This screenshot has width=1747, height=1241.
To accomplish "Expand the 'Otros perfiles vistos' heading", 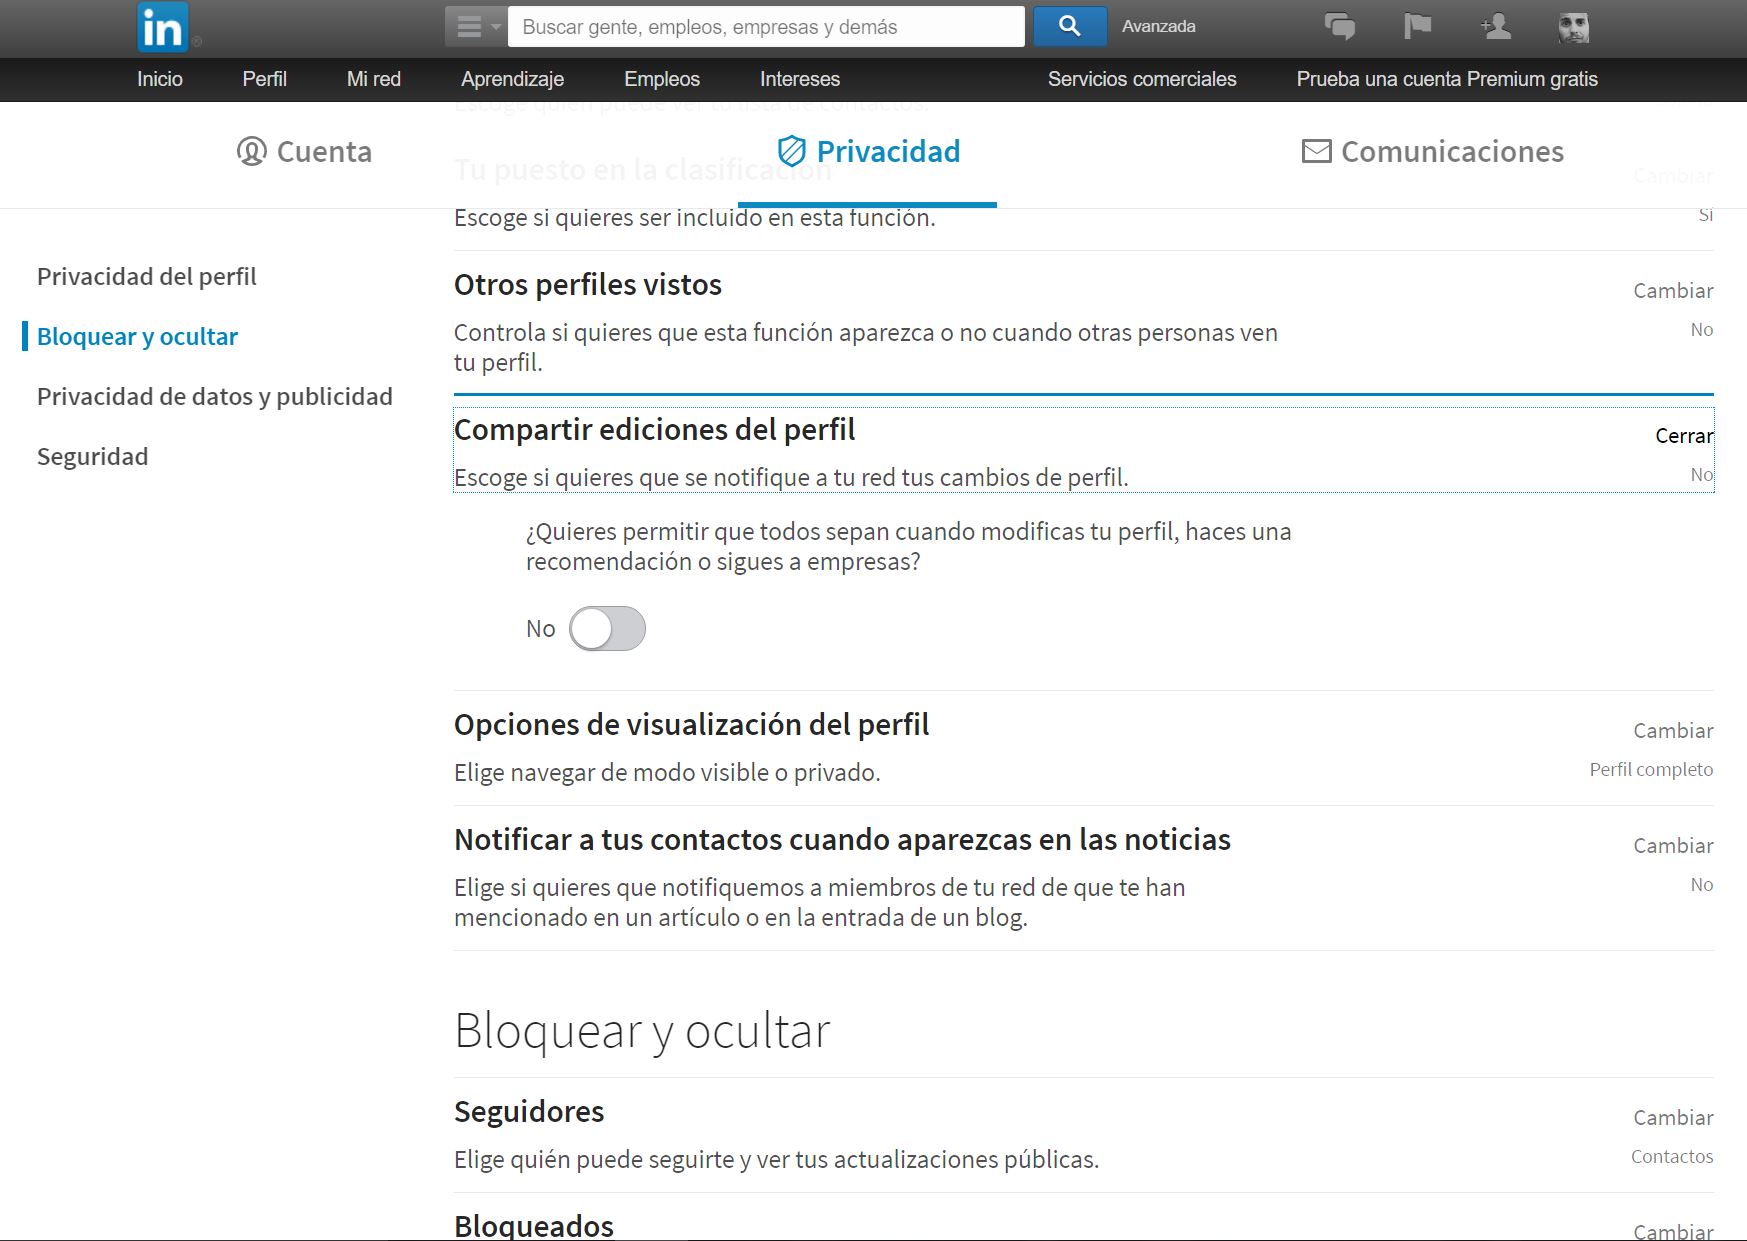I will tap(587, 285).
